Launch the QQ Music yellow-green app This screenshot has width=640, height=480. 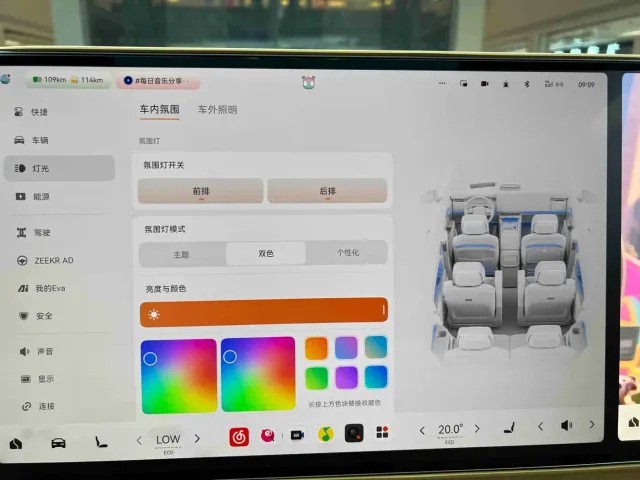coord(325,434)
